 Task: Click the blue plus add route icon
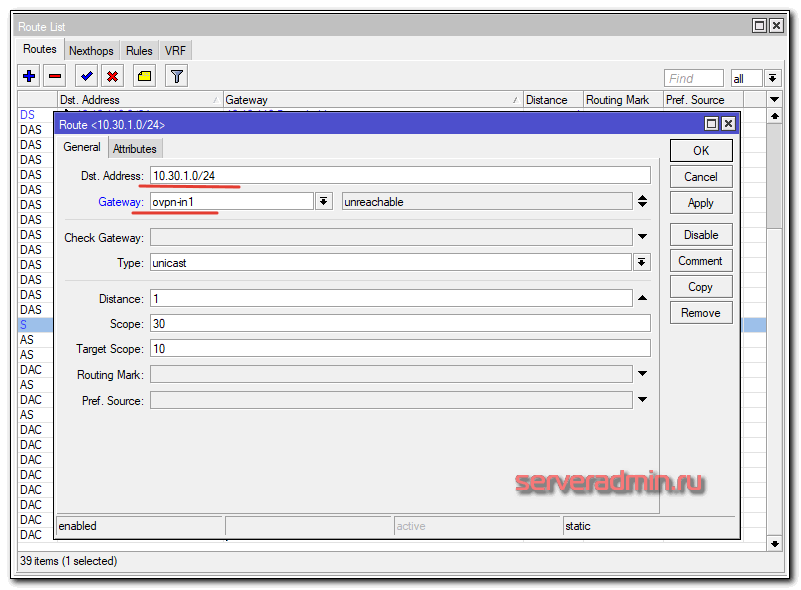(x=29, y=77)
